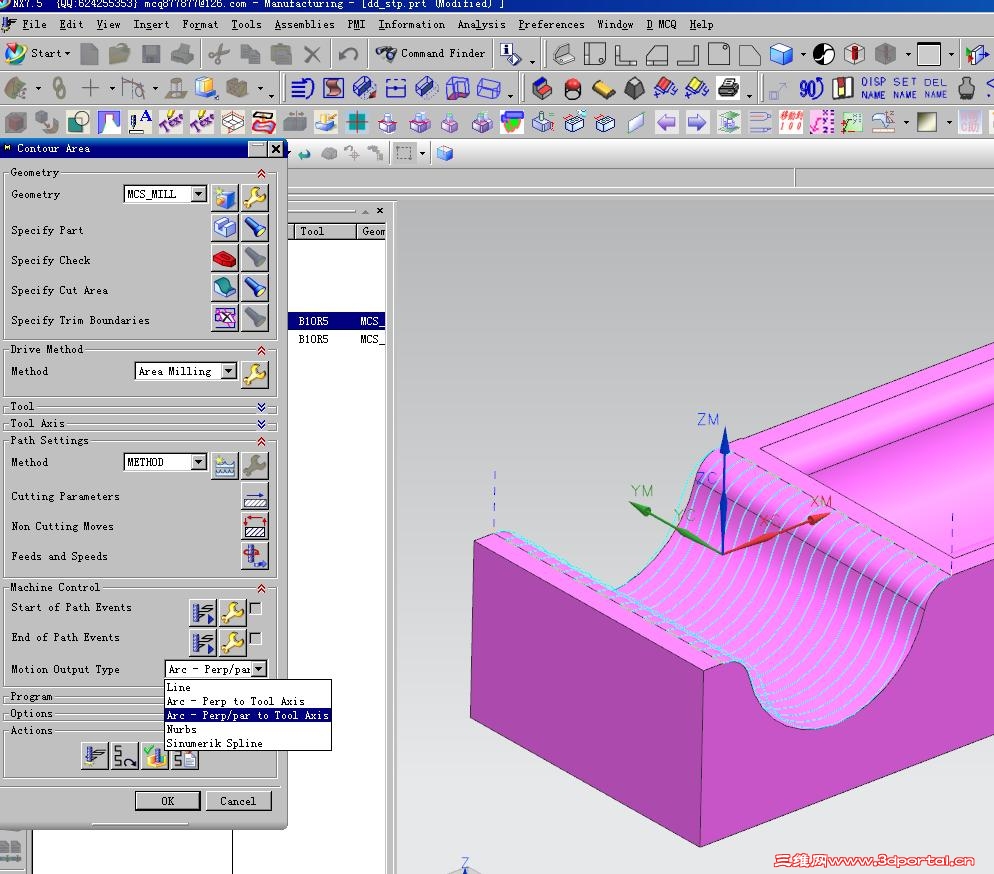Choose Sinumerik Spline option in list
This screenshot has width=994, height=874.
(x=214, y=743)
